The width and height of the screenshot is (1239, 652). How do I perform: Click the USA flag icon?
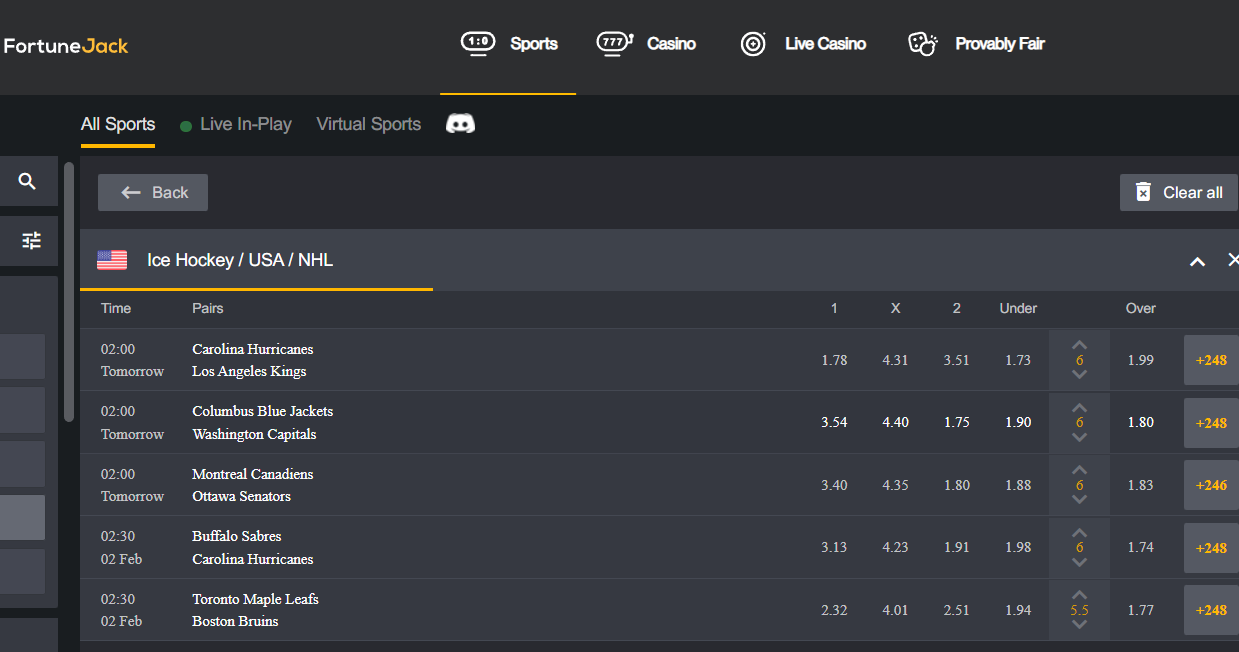112,260
